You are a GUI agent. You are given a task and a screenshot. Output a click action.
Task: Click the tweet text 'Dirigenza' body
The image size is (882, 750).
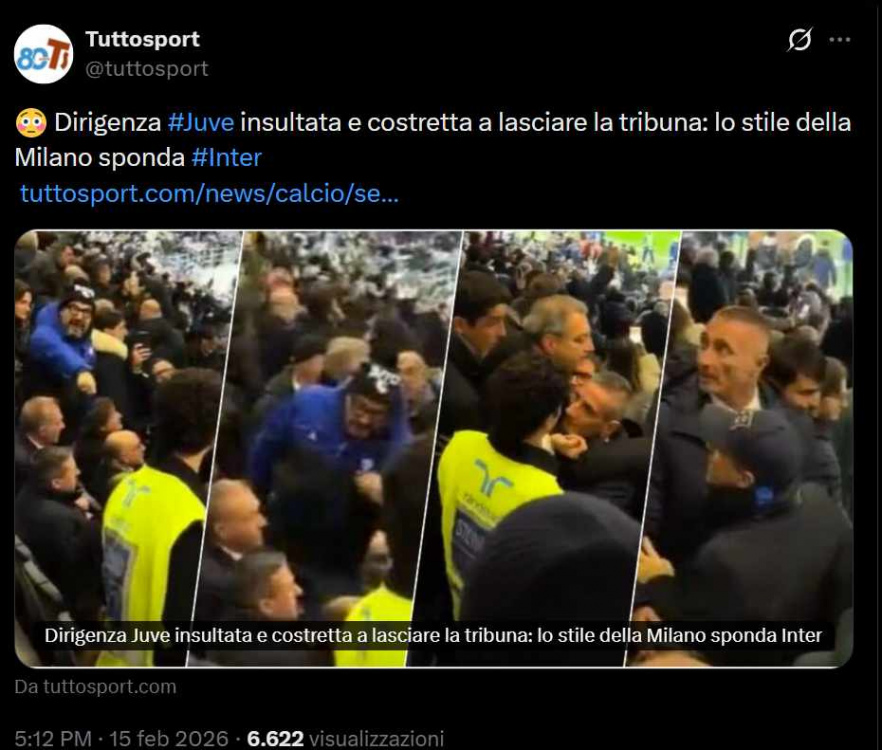[107, 123]
